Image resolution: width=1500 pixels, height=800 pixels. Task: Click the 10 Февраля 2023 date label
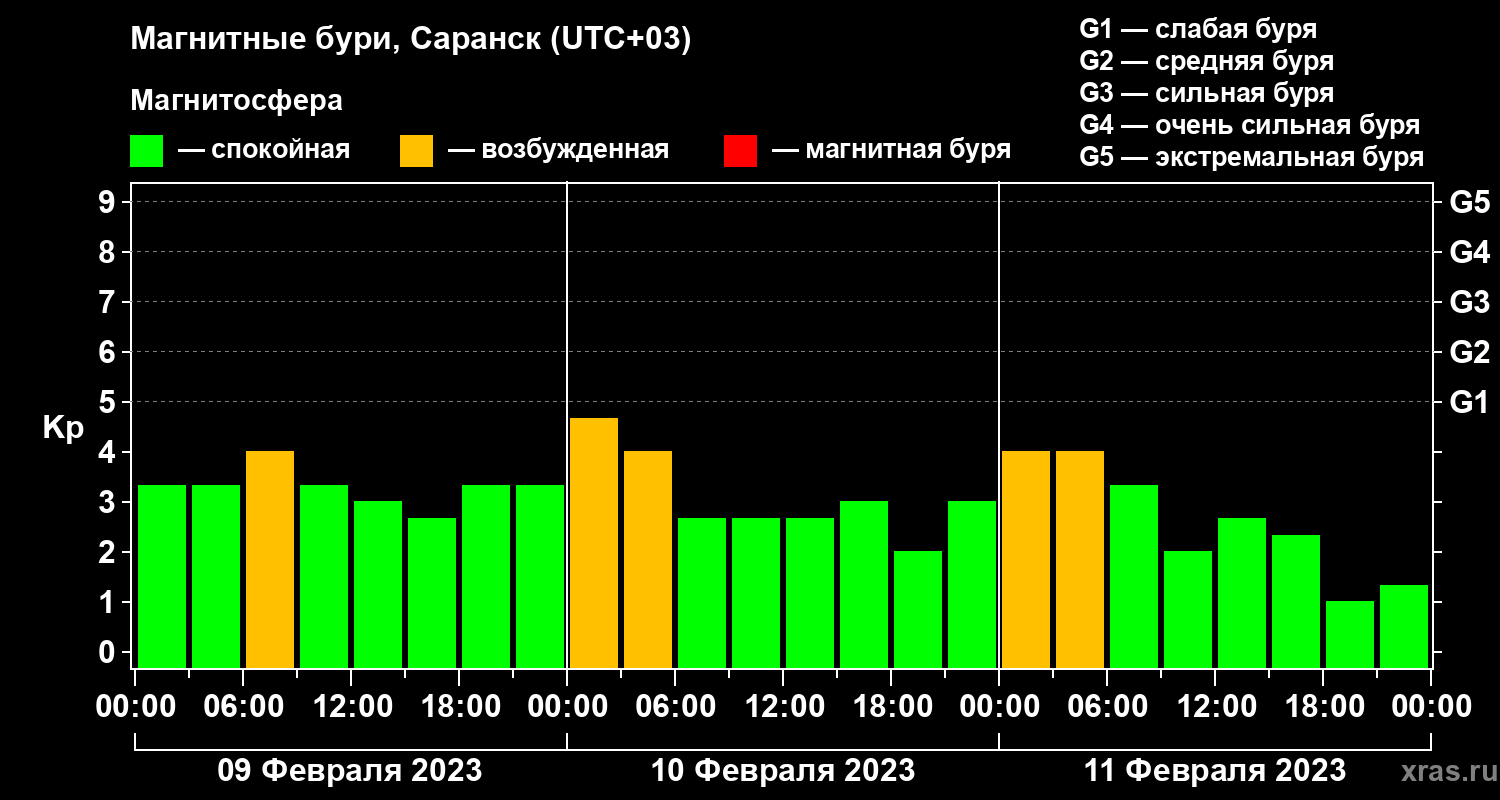tap(783, 771)
